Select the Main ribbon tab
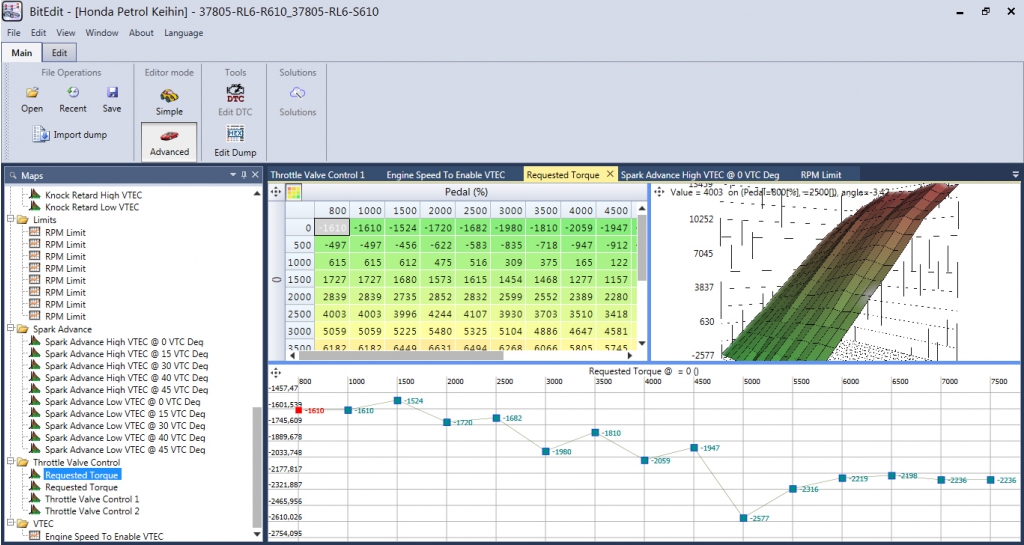 click(x=22, y=53)
